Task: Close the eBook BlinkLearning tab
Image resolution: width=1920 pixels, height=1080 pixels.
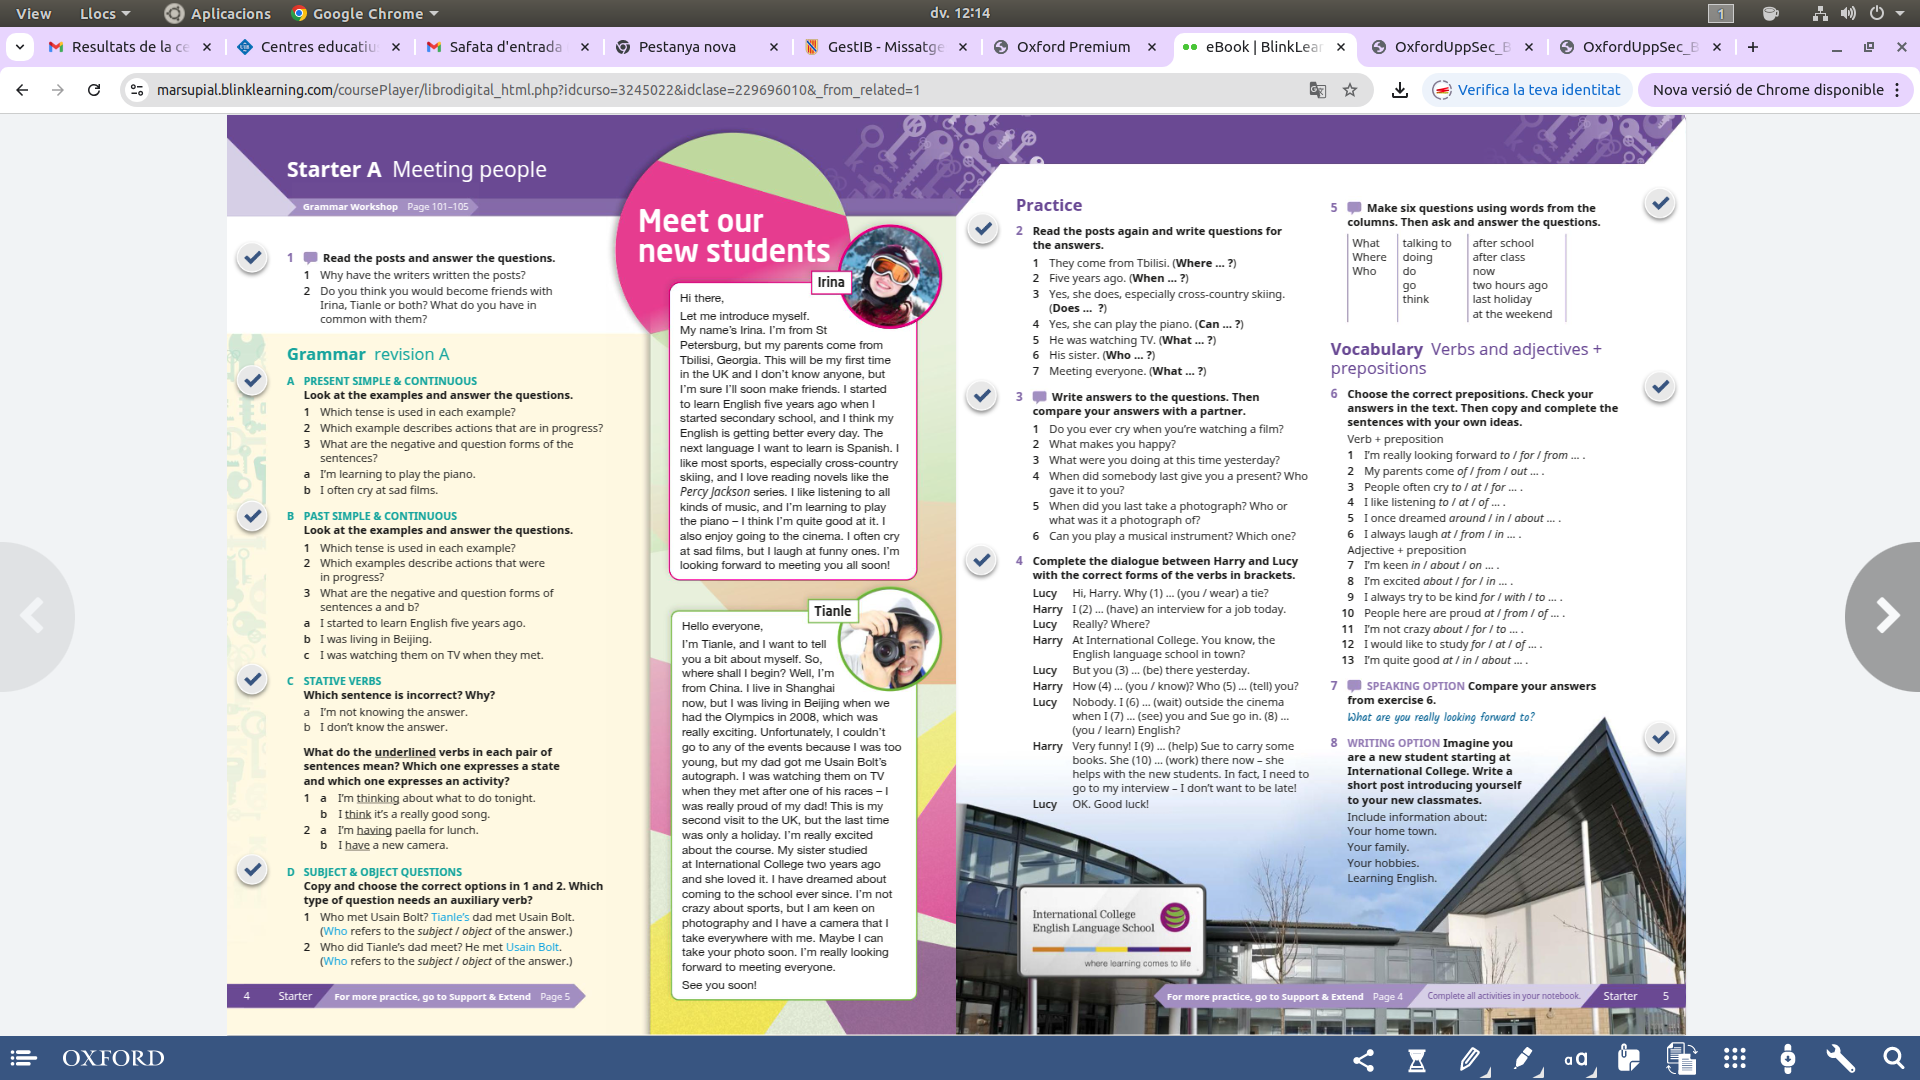Action: (x=1341, y=47)
